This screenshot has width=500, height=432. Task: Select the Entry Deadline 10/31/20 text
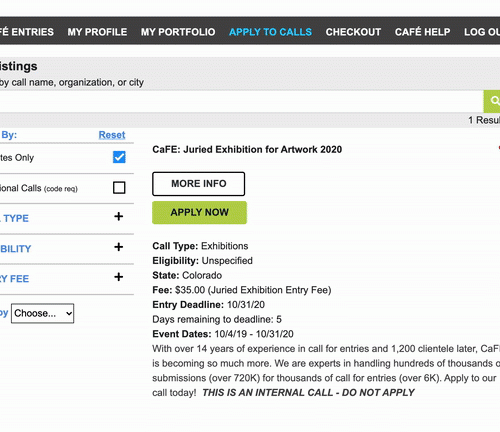click(208, 305)
